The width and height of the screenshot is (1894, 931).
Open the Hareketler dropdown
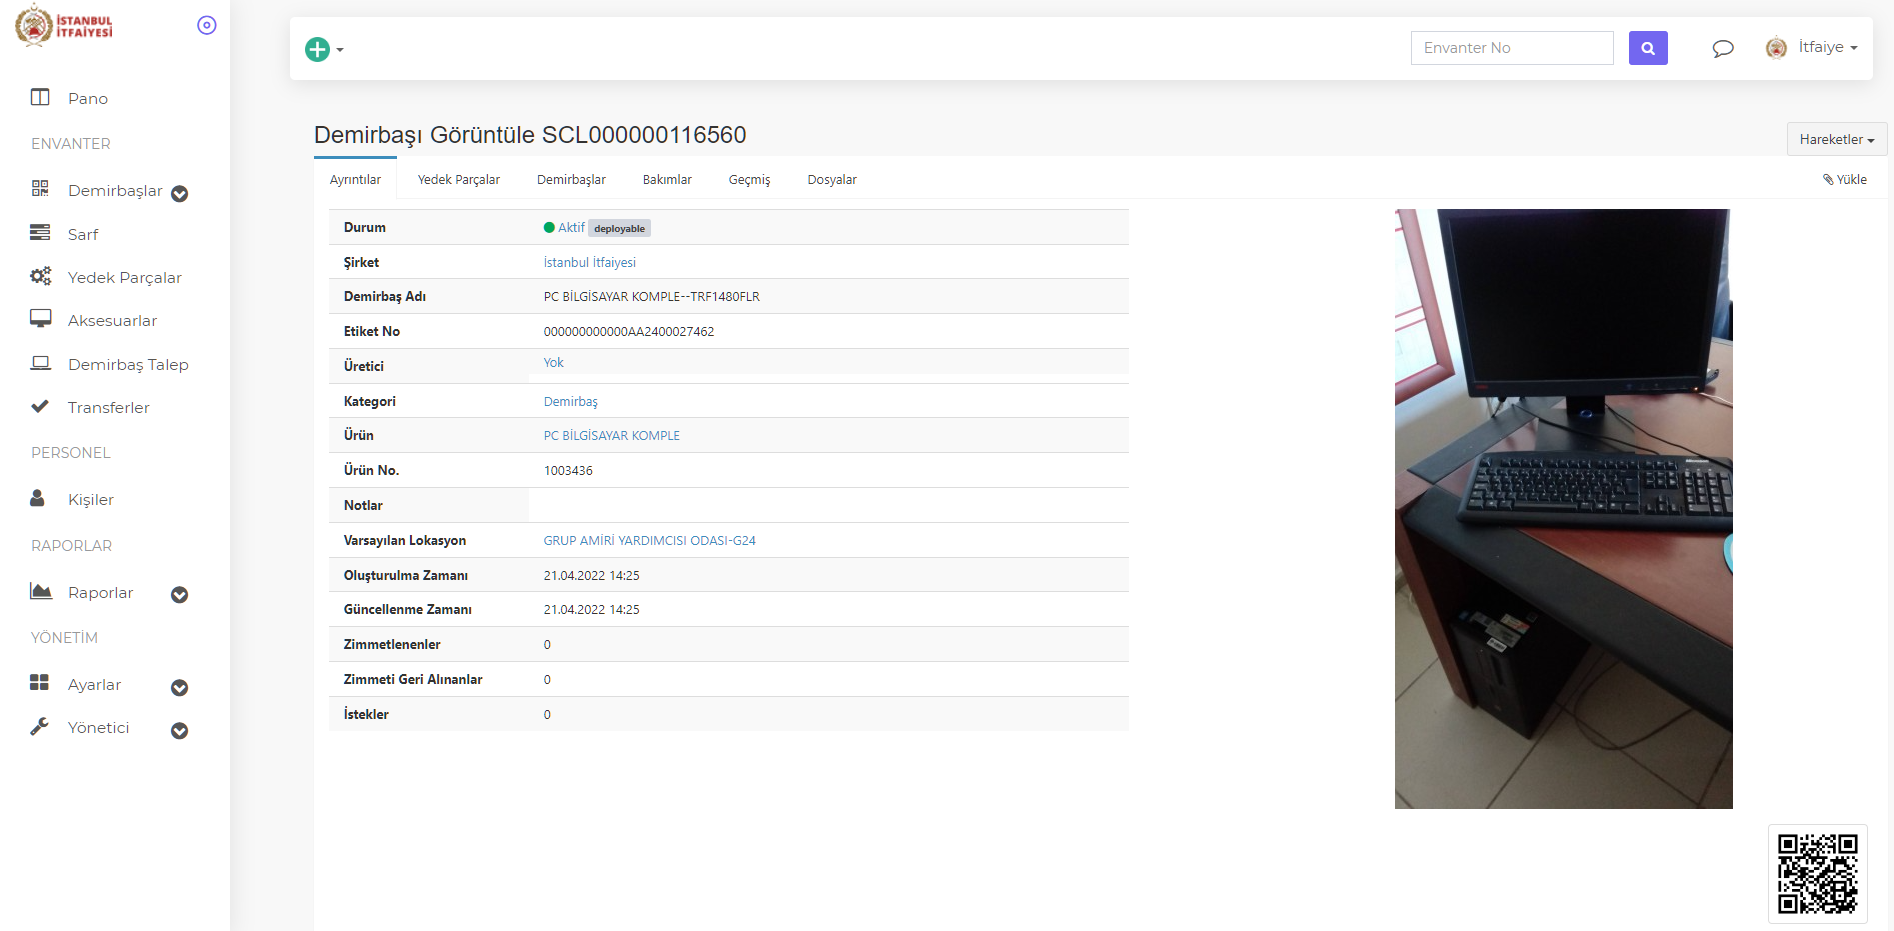tap(1837, 139)
